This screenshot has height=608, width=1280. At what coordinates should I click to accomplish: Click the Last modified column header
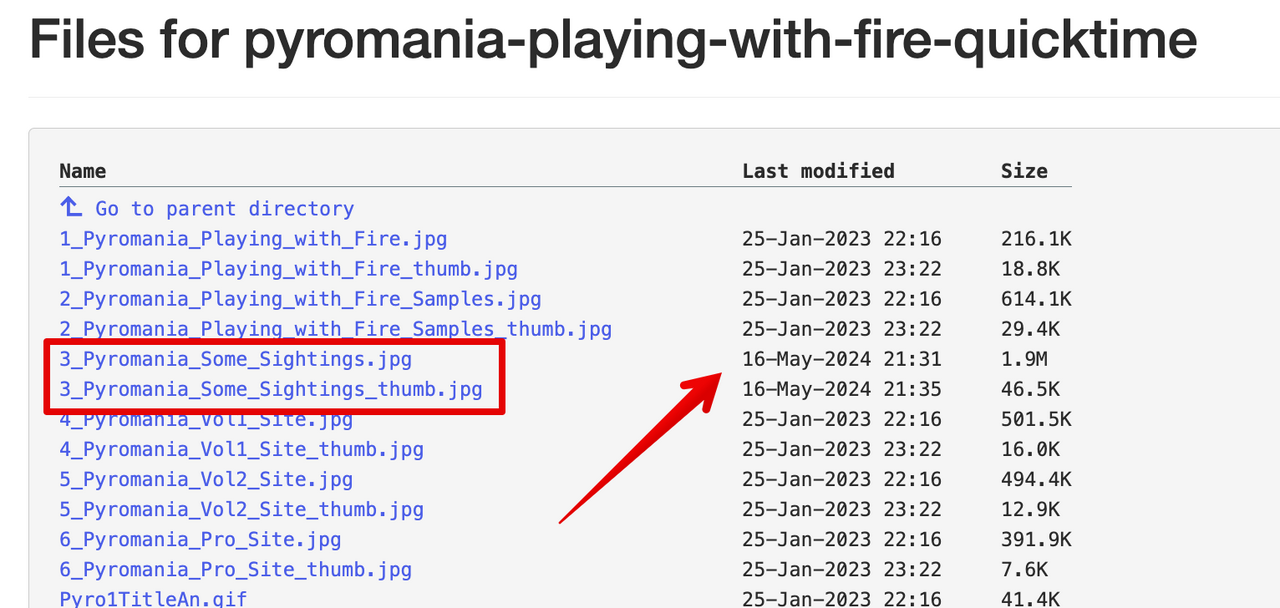(x=818, y=171)
